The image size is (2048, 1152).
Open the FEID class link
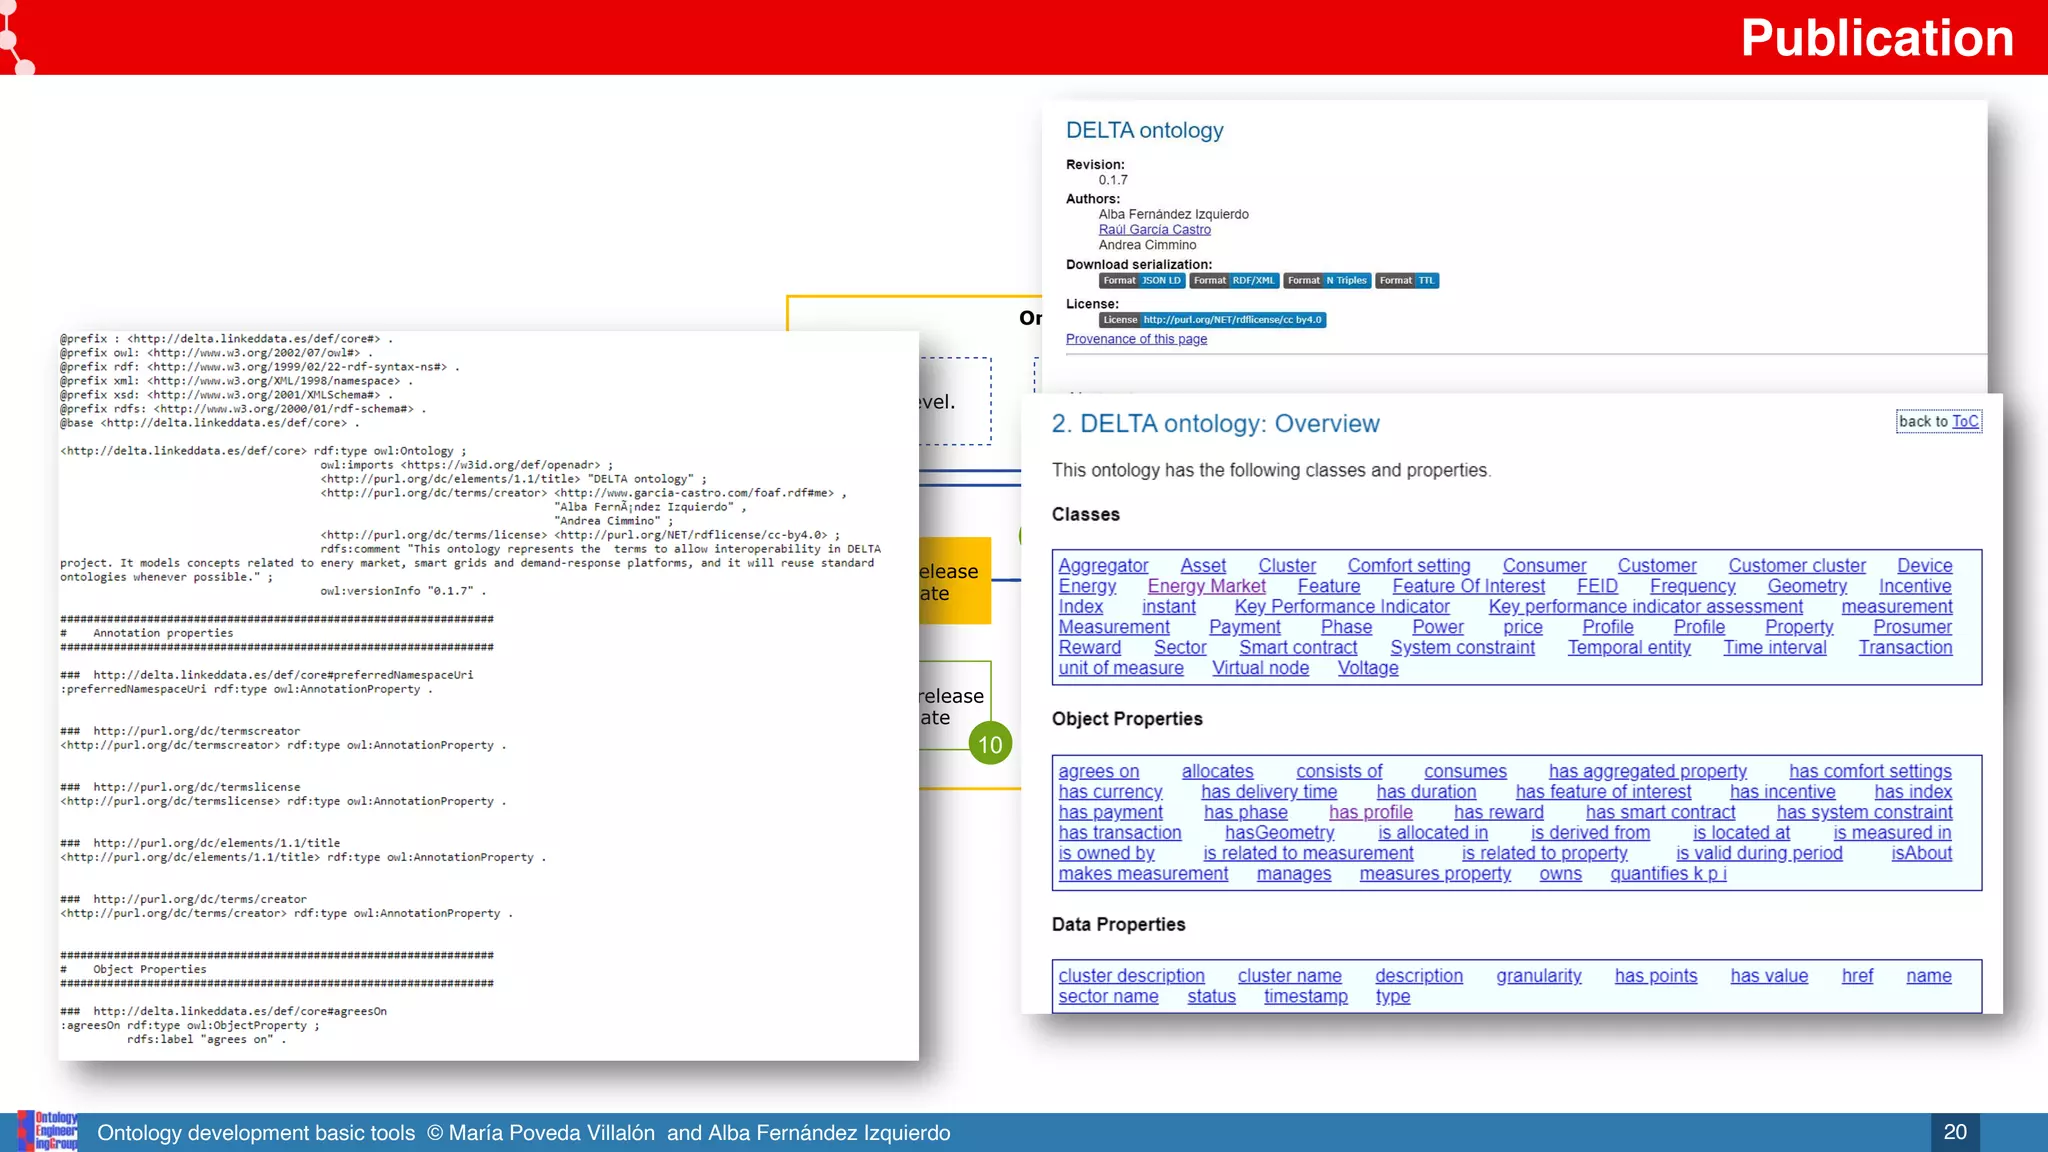tap(1597, 586)
